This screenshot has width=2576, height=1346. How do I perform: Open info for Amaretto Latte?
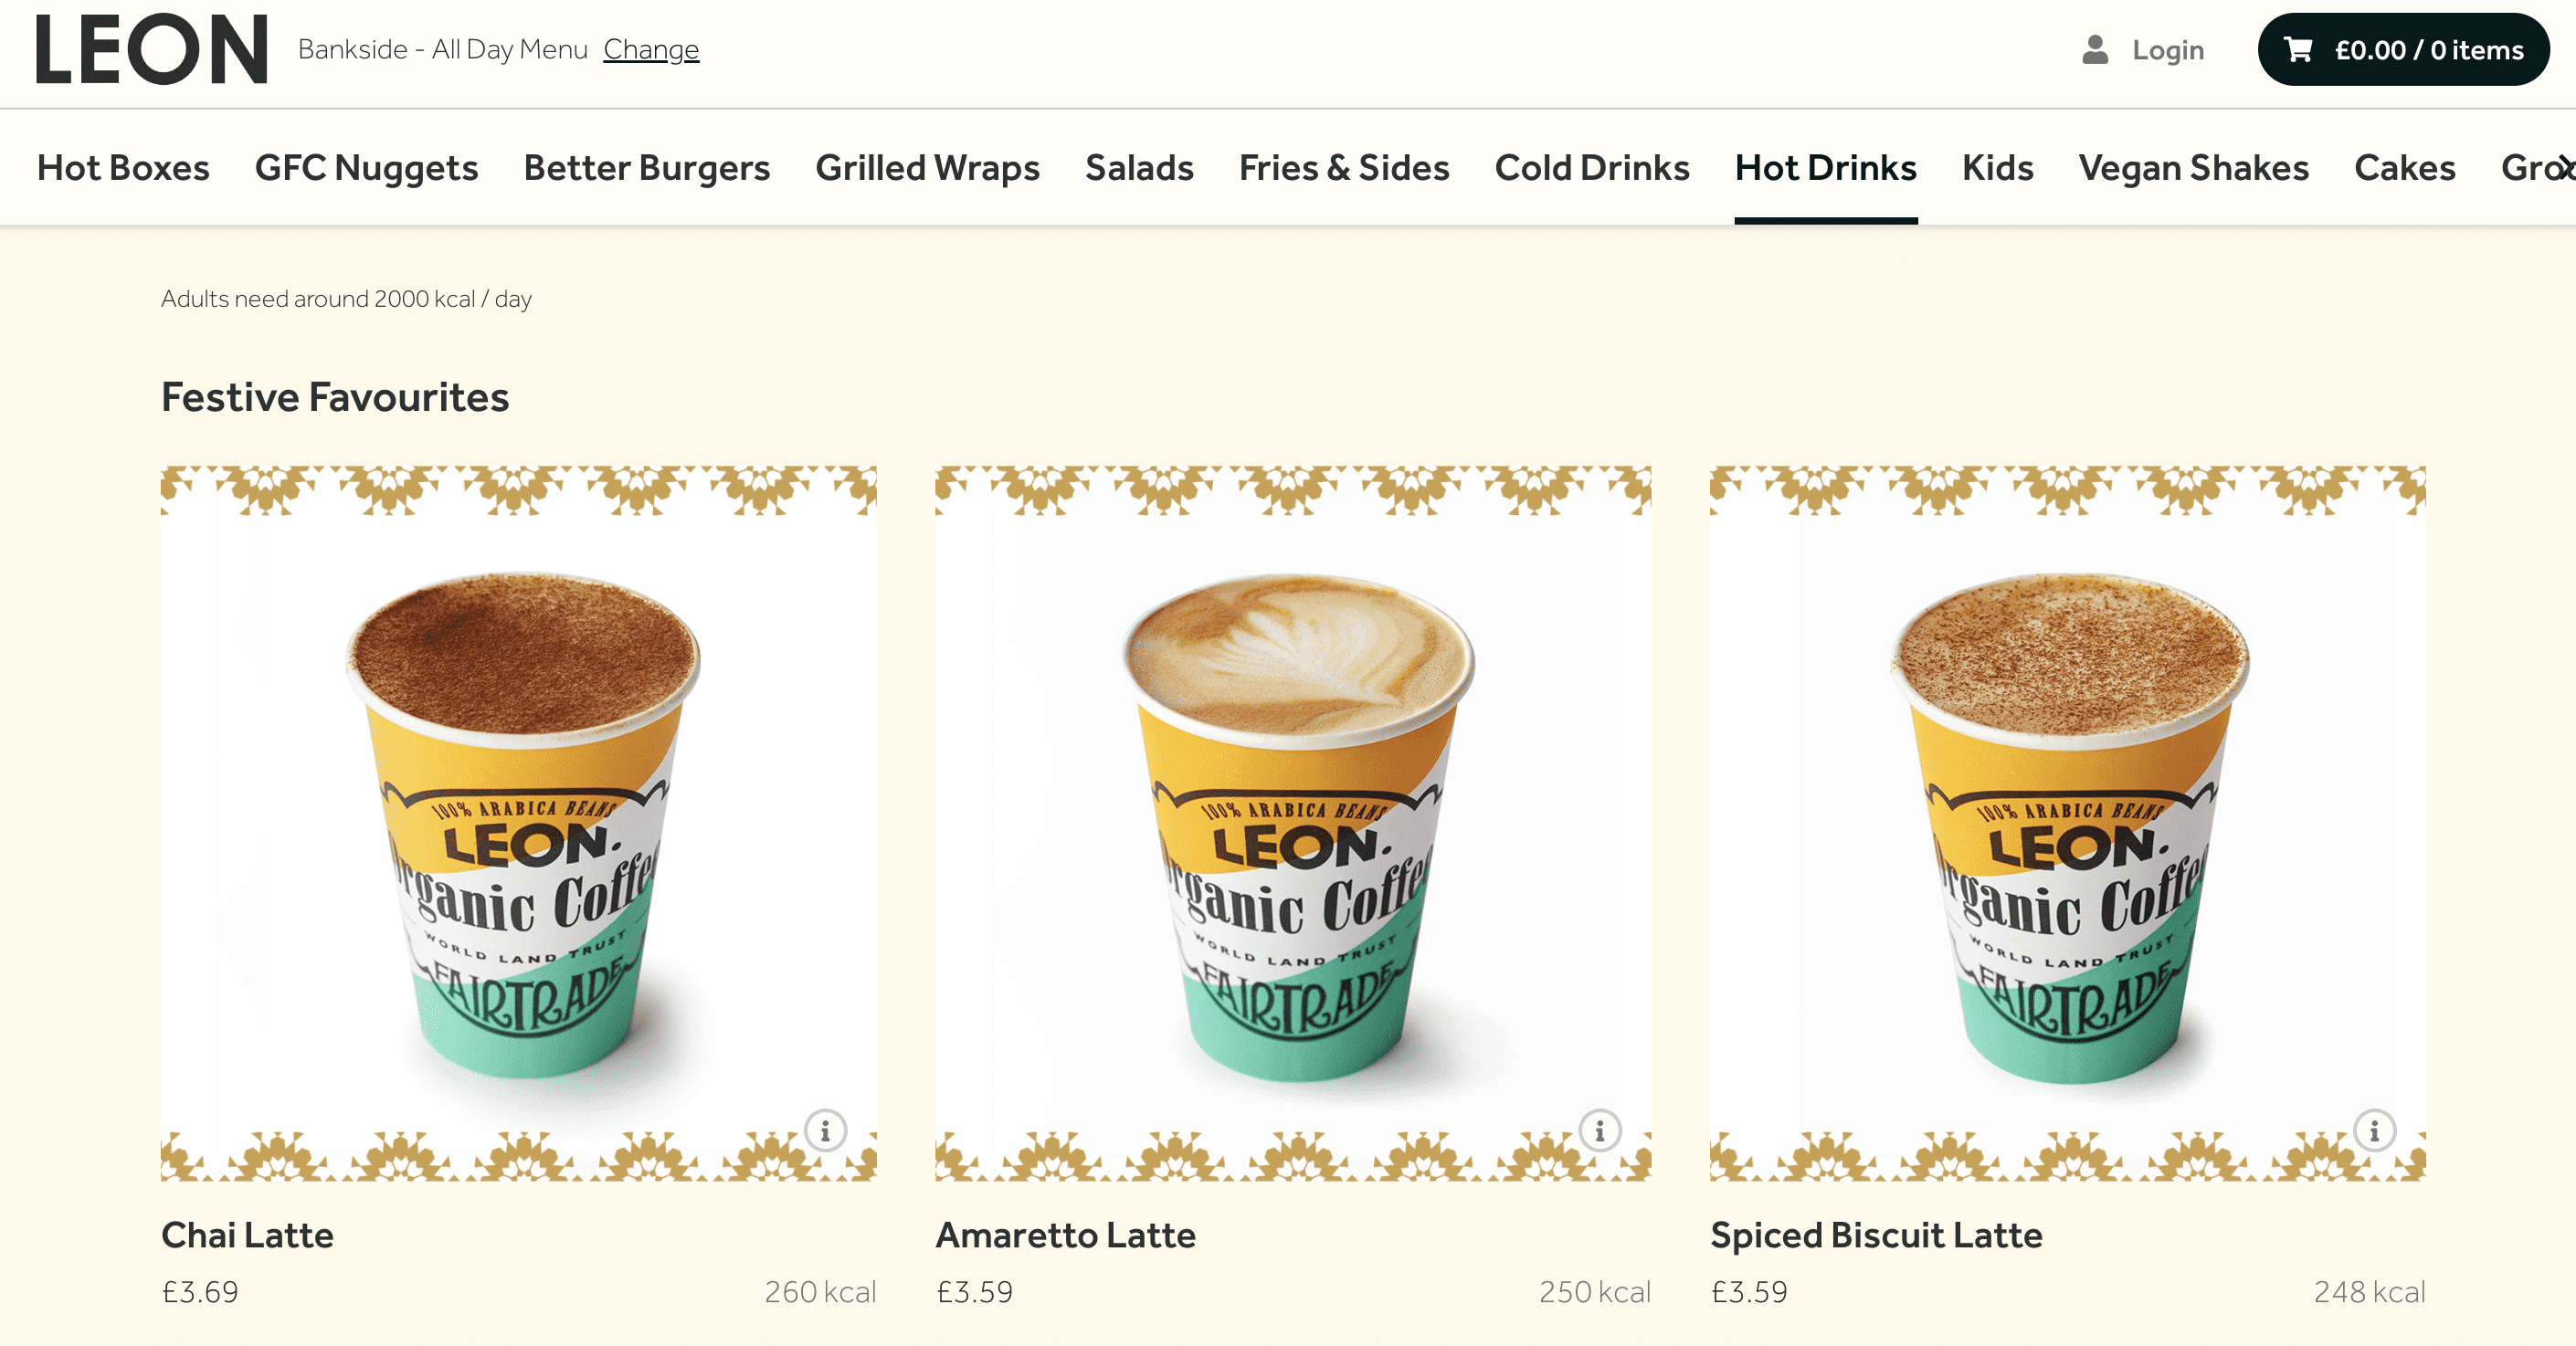click(x=1599, y=1131)
